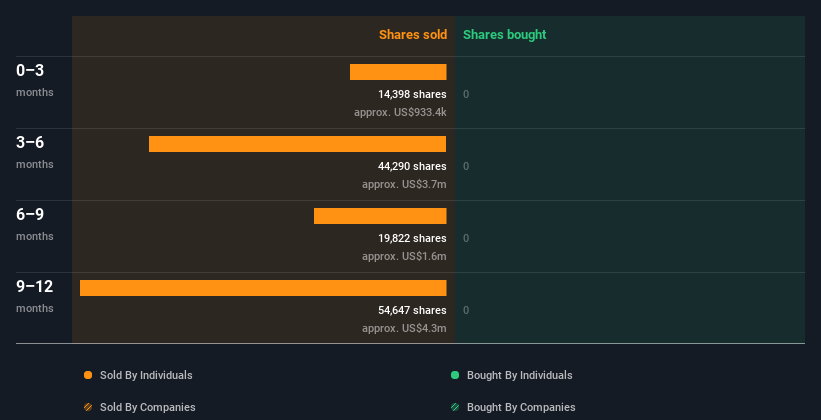Image resolution: width=821 pixels, height=420 pixels.
Task: Select the Shares bought column header
Action: (x=504, y=35)
